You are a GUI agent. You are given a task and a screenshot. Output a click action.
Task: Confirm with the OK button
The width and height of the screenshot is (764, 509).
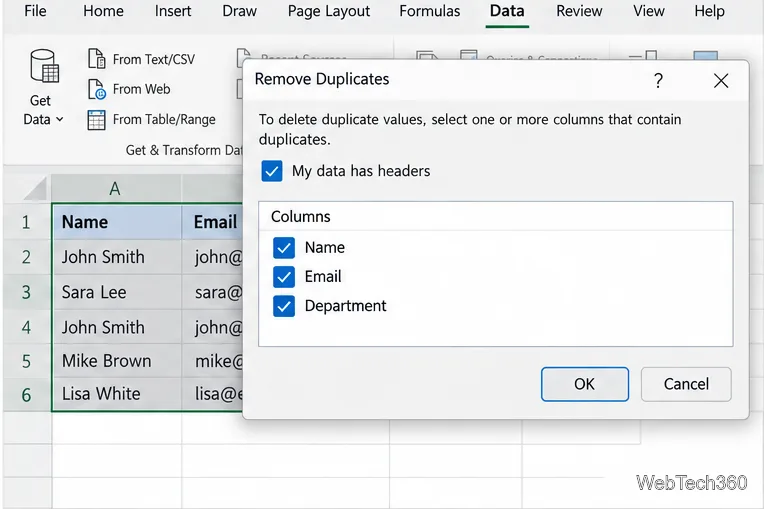[x=585, y=384]
